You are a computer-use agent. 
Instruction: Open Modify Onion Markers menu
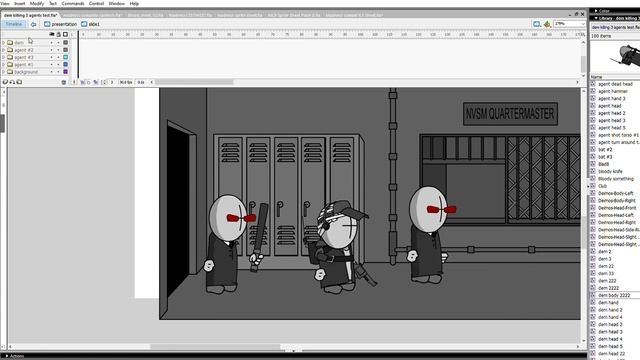pyautogui.click(x=104, y=82)
